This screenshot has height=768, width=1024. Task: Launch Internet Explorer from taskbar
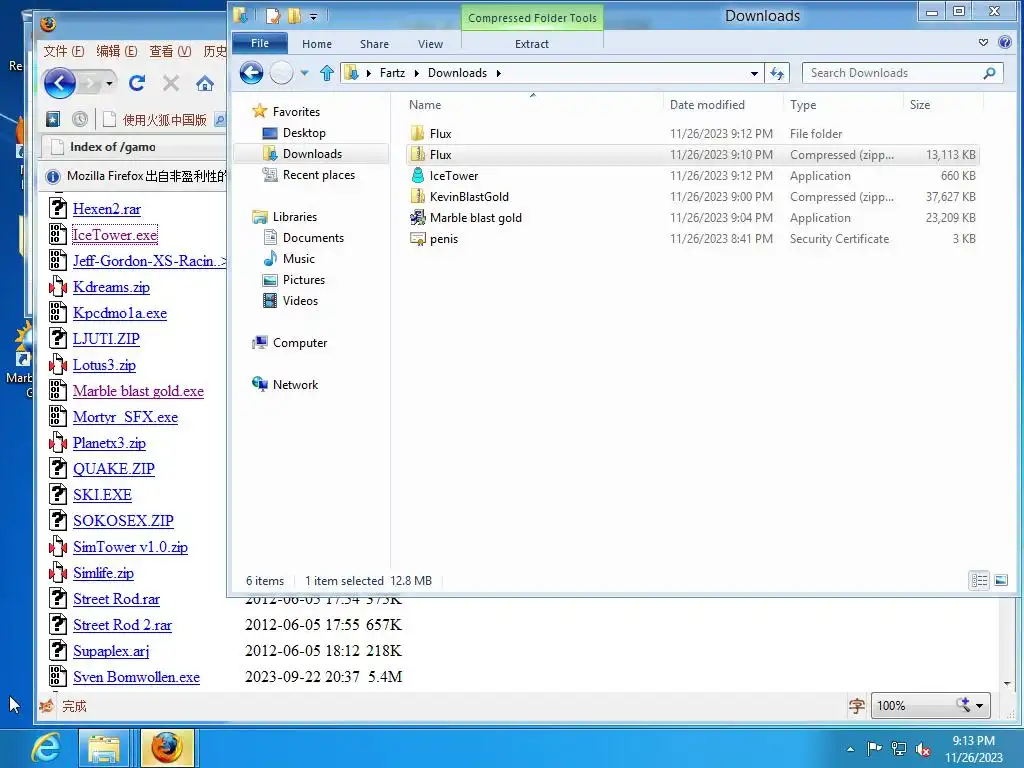coord(46,748)
